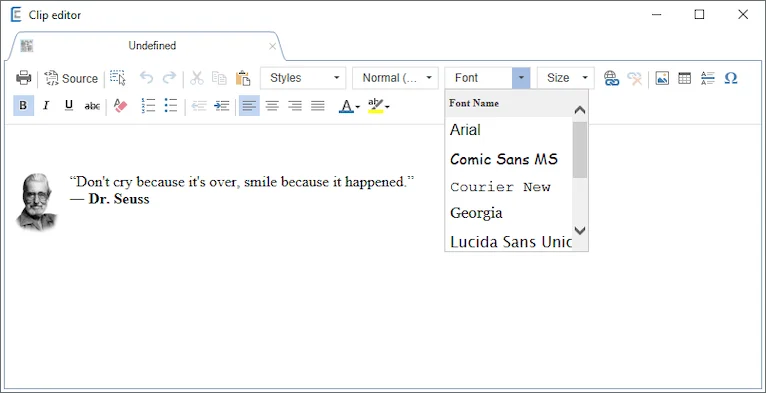The width and height of the screenshot is (766, 393).
Task: Pick Lucida Sans Unicode font
Action: point(509,241)
